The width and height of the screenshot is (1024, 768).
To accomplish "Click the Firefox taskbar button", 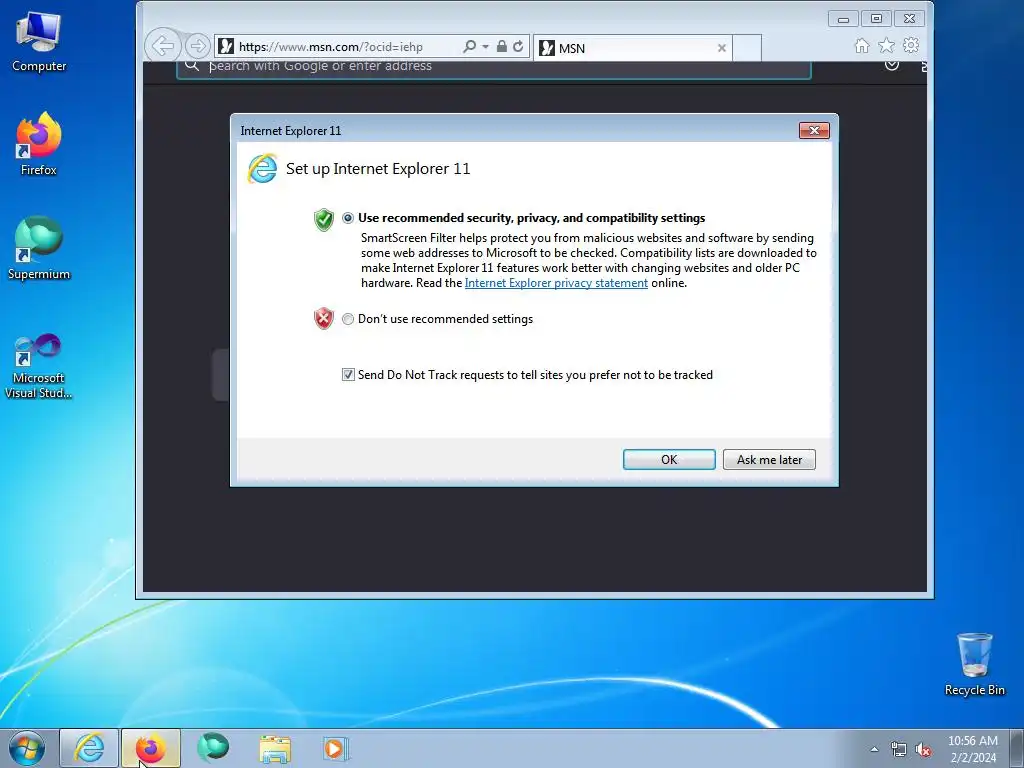I will [150, 748].
